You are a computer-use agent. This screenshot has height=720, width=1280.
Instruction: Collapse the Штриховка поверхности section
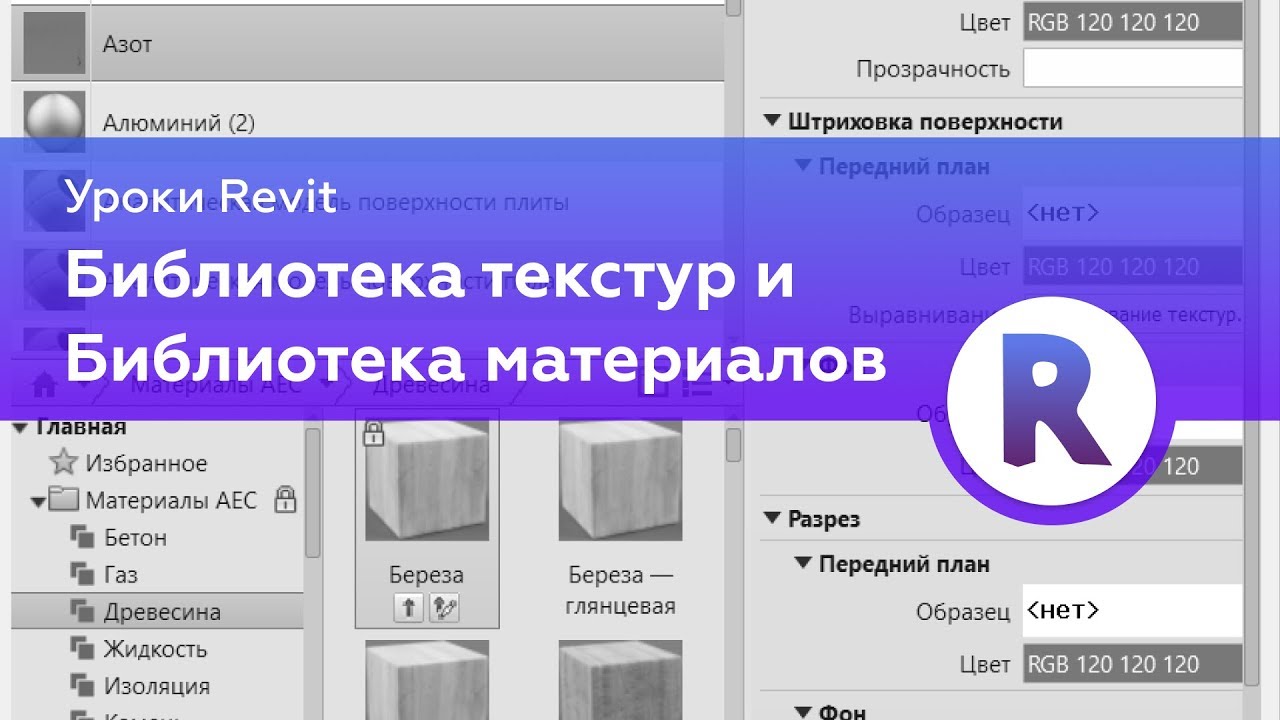point(771,122)
